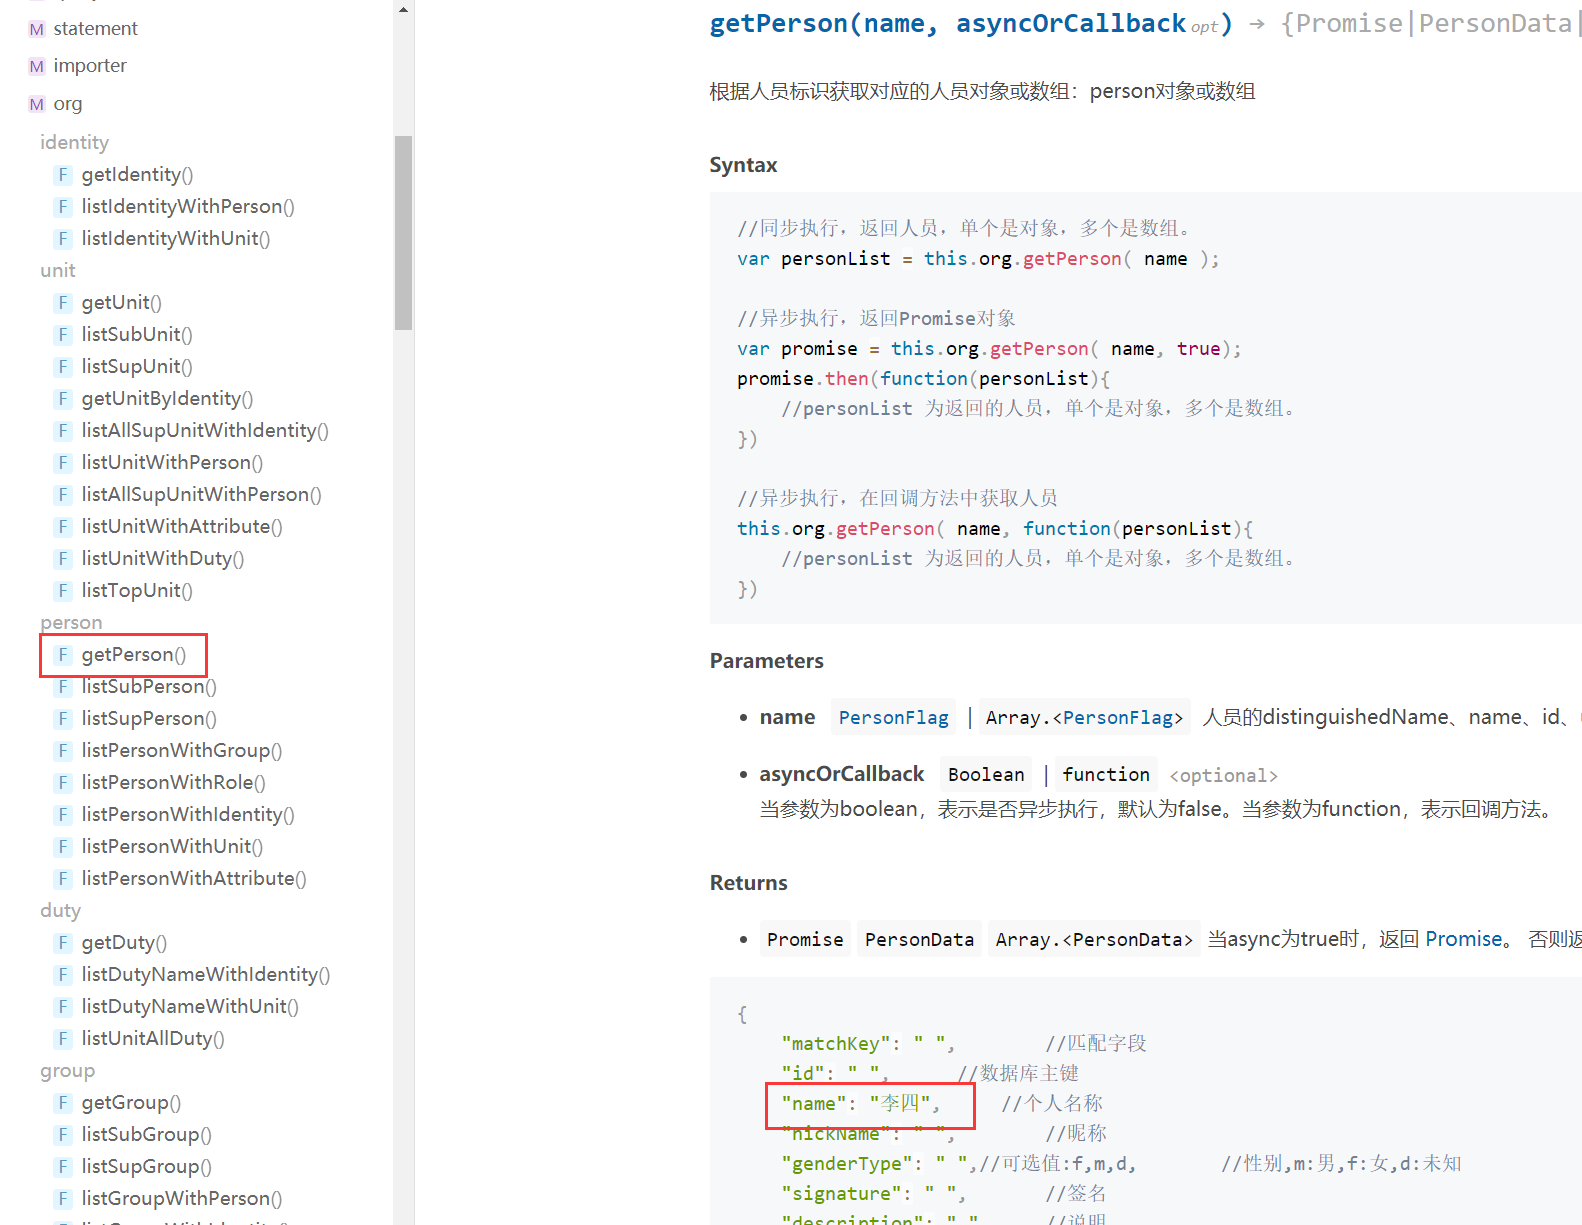Click the F icon next to listTopUnit()

[x=63, y=590]
